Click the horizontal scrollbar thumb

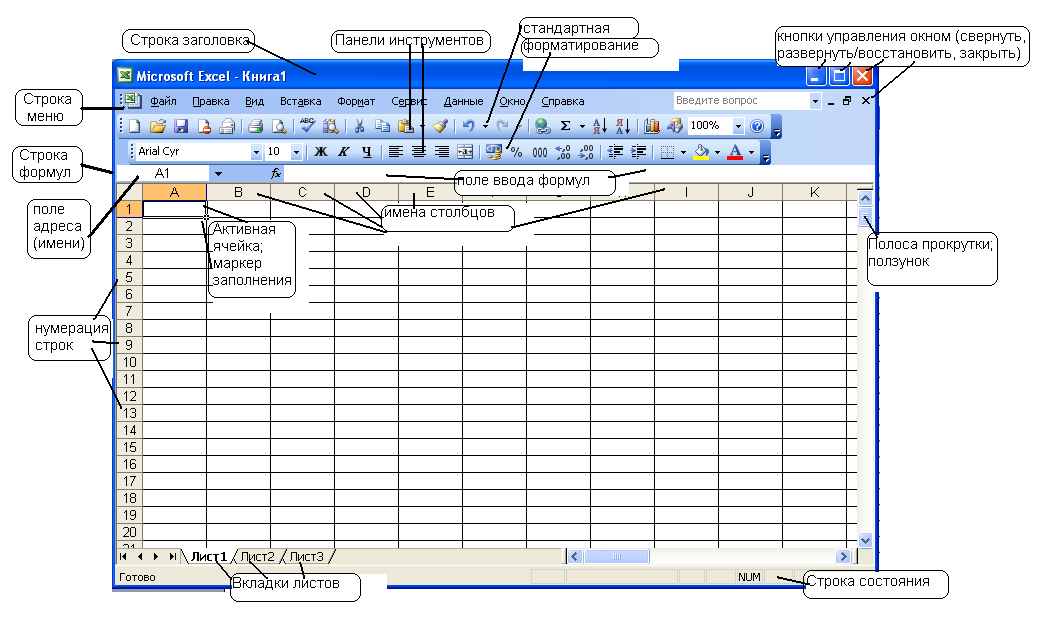click(617, 556)
